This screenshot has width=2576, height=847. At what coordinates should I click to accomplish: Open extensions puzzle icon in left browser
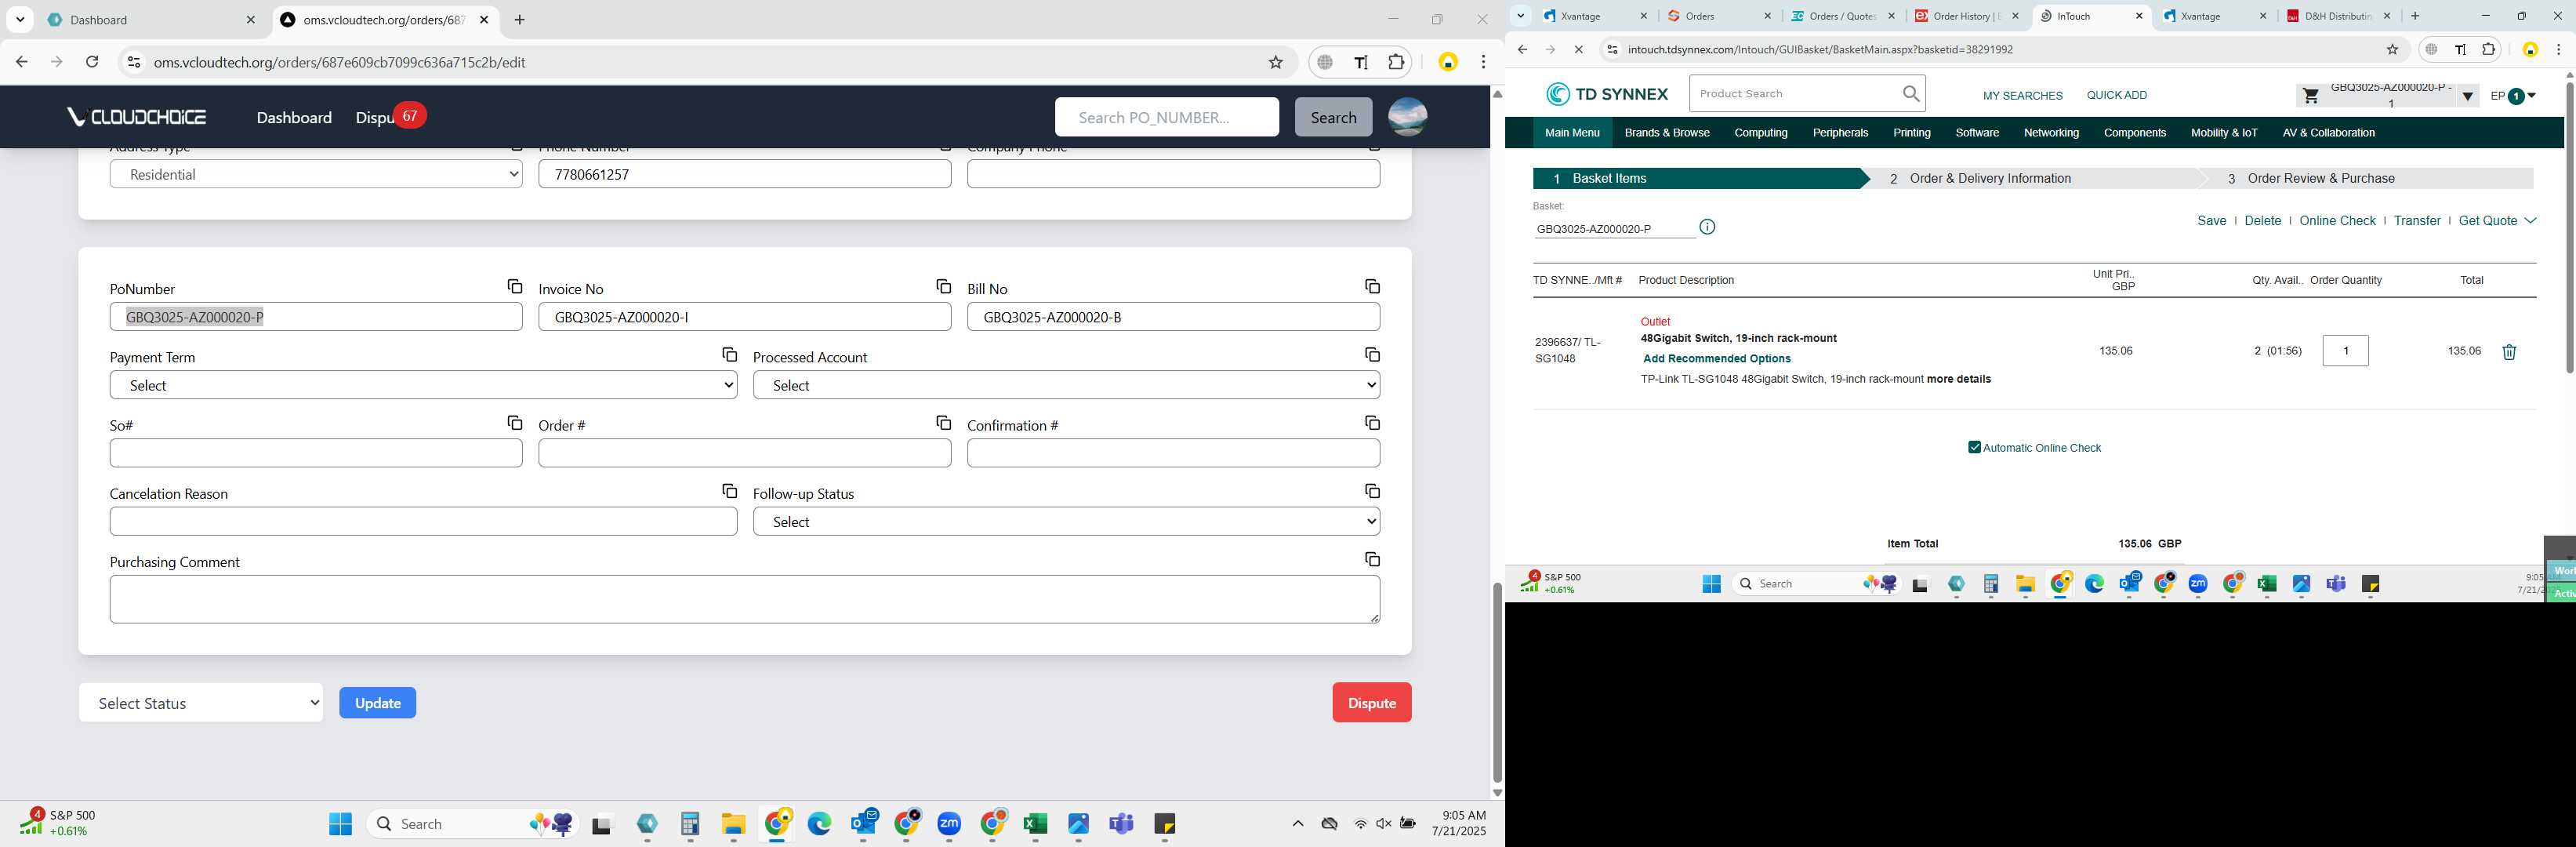click(1396, 62)
